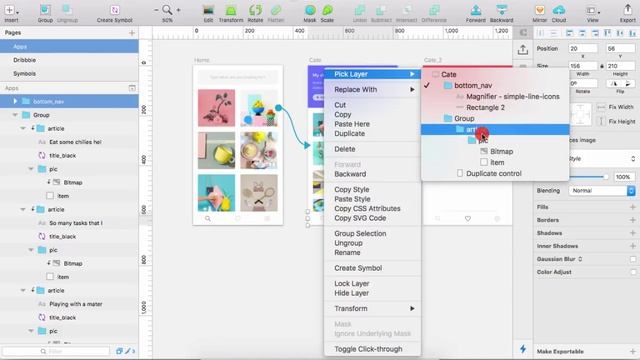Open the Cloud toolbar tool
The height and width of the screenshot is (360, 640).
[559, 13]
